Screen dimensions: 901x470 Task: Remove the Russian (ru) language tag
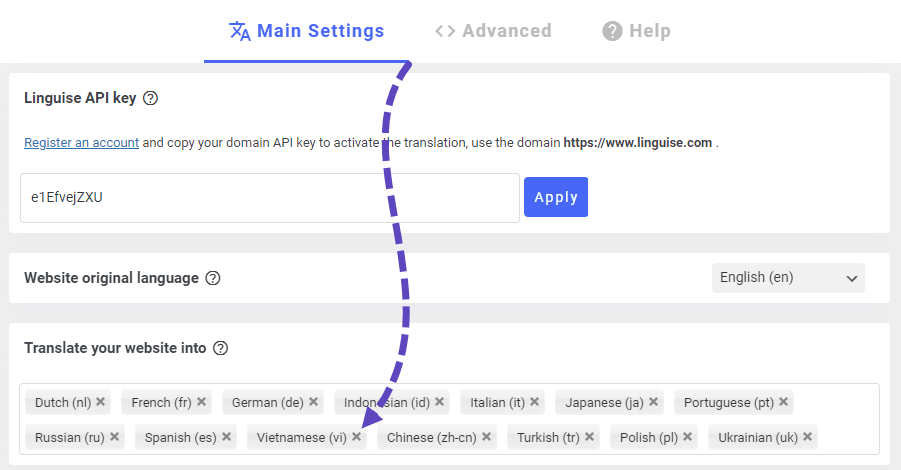coord(114,437)
